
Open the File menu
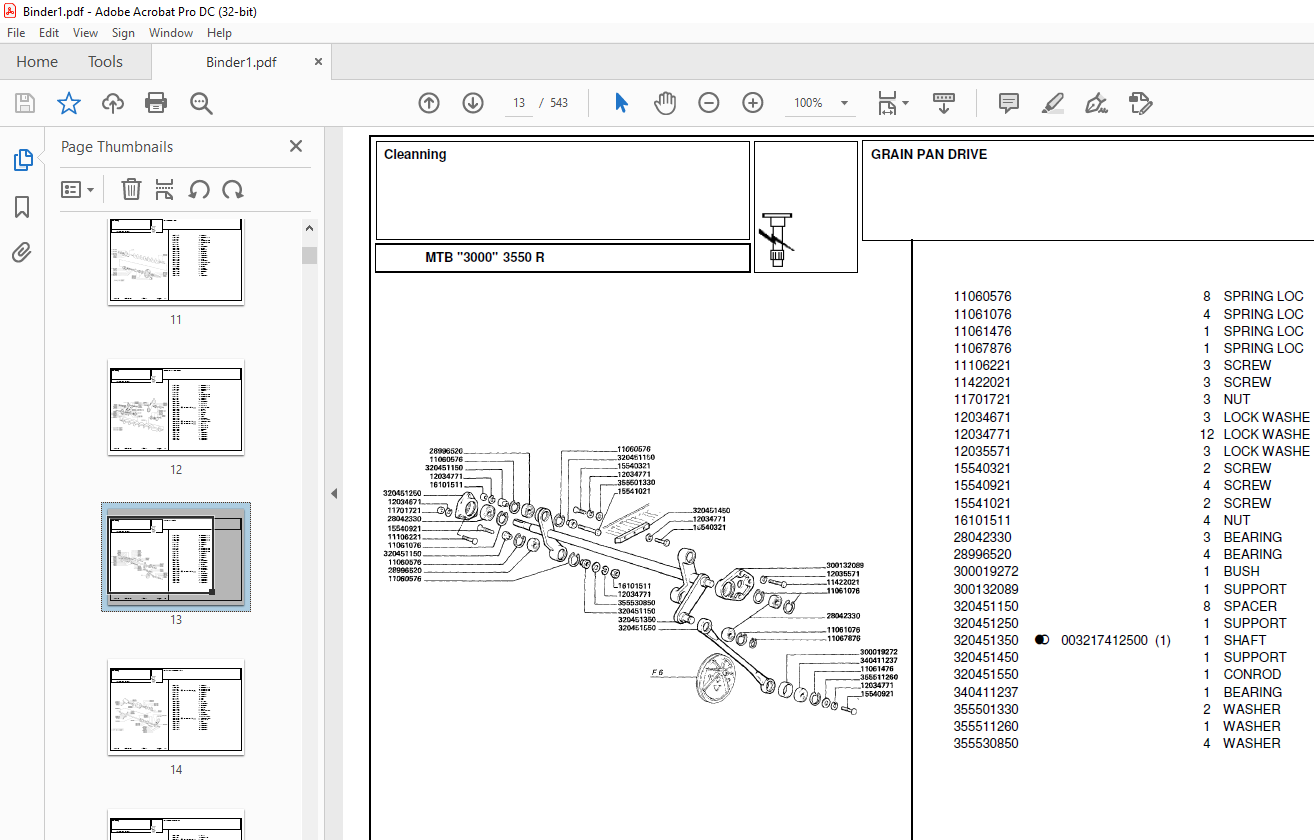click(16, 33)
